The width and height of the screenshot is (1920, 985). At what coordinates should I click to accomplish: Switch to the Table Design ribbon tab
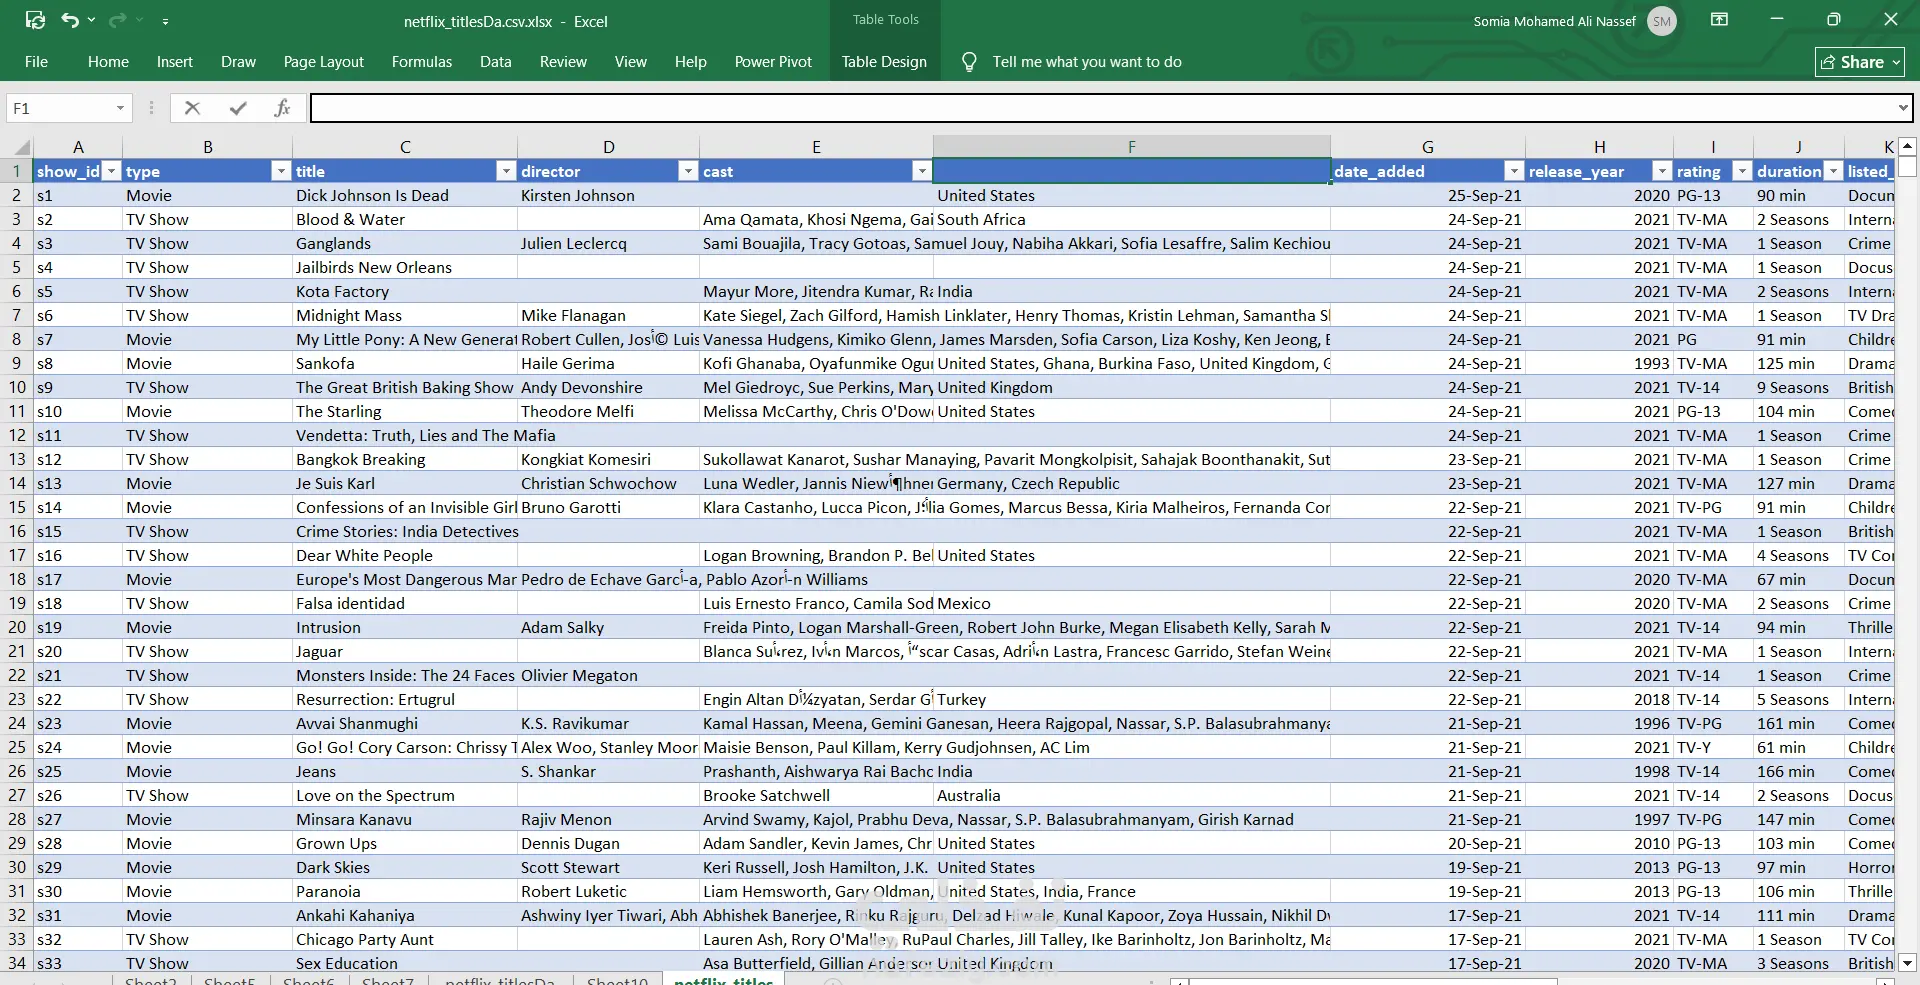tap(884, 62)
